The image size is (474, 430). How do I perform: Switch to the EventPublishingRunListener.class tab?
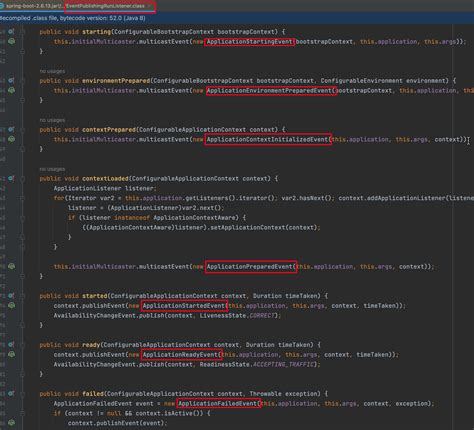[105, 6]
